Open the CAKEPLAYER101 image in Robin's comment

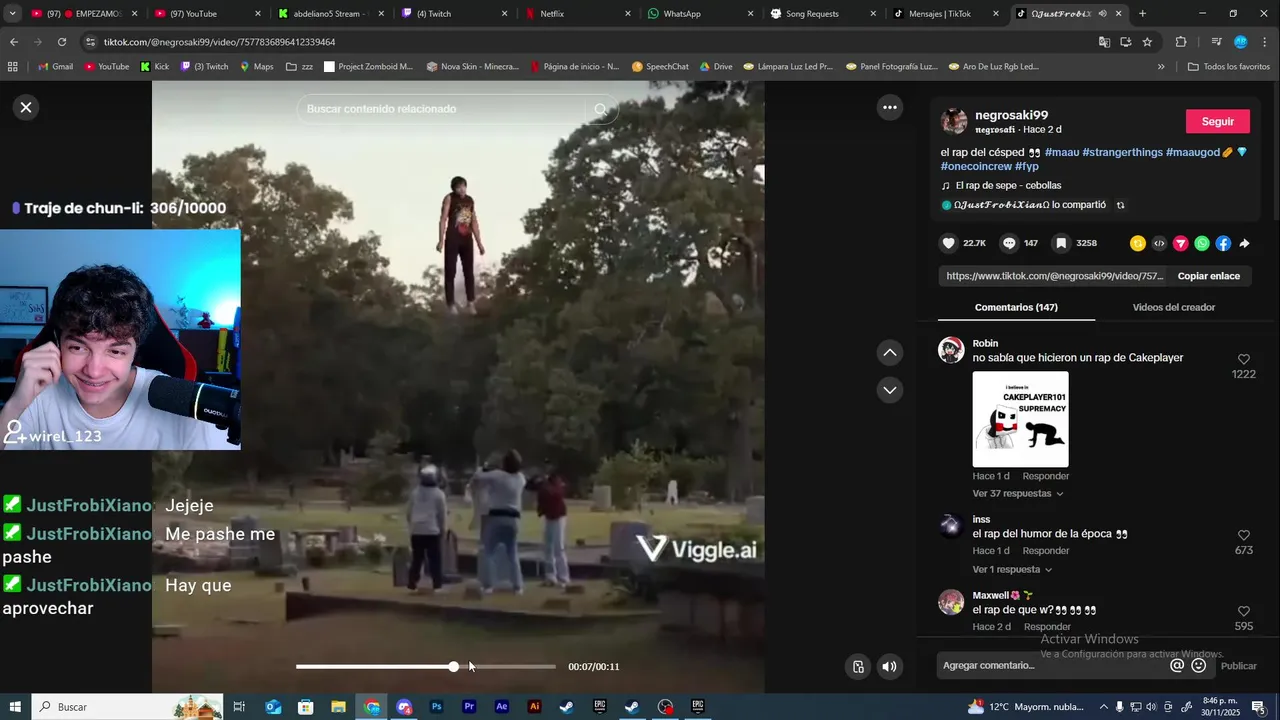(x=1020, y=419)
